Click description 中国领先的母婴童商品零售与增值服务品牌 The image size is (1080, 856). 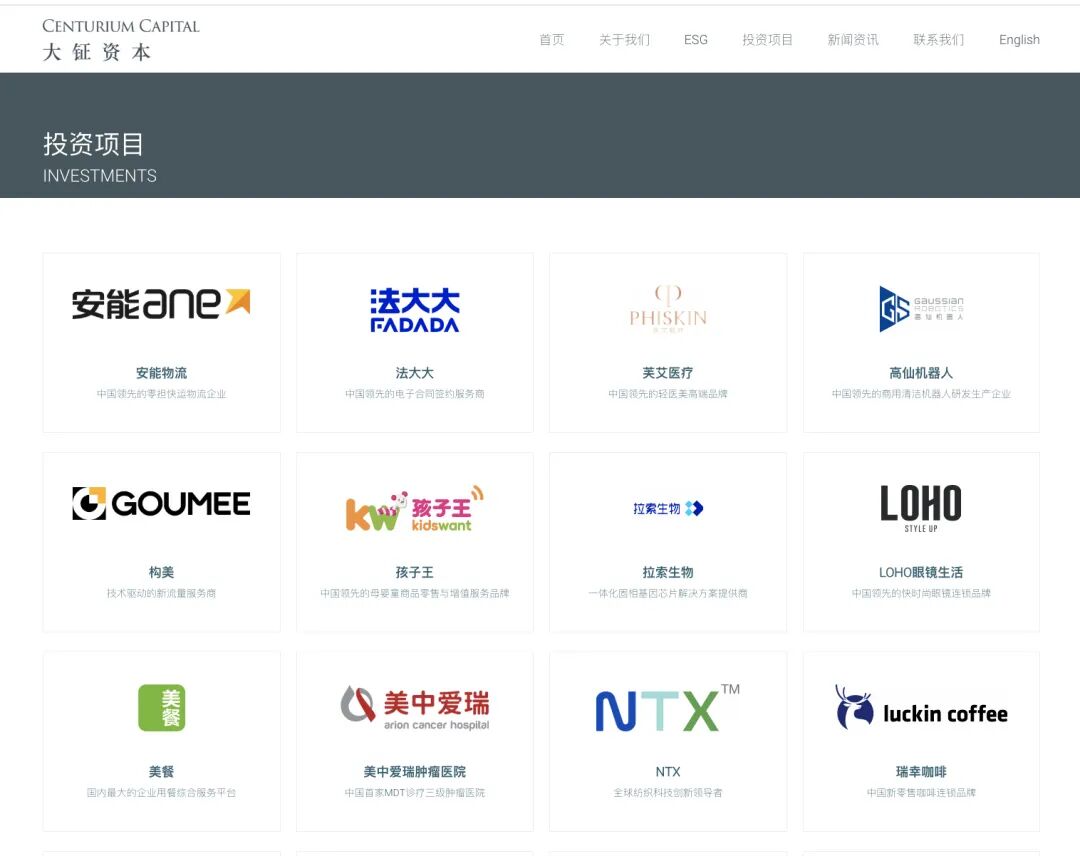pos(415,593)
